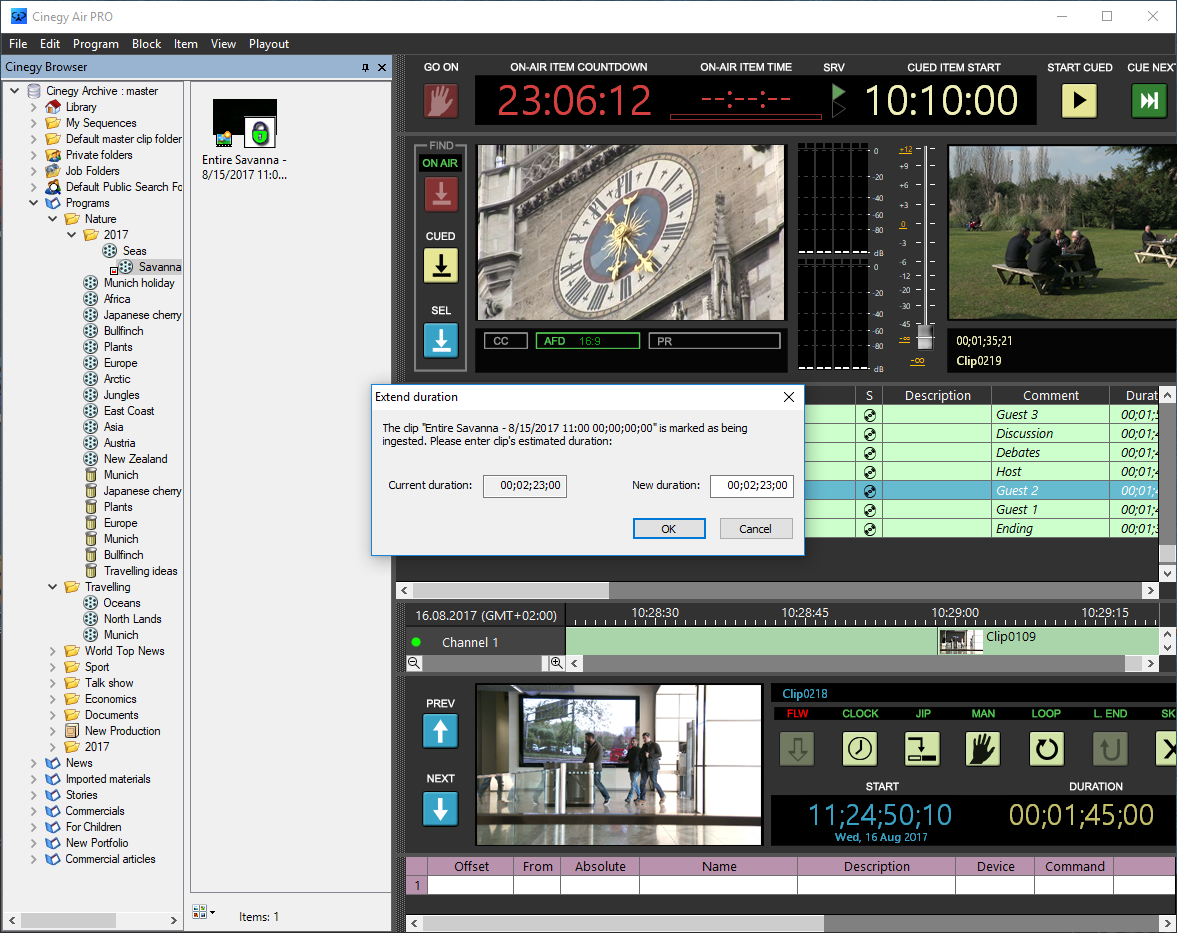
Task: Click the PREV up arrow button
Action: pyautogui.click(x=441, y=730)
